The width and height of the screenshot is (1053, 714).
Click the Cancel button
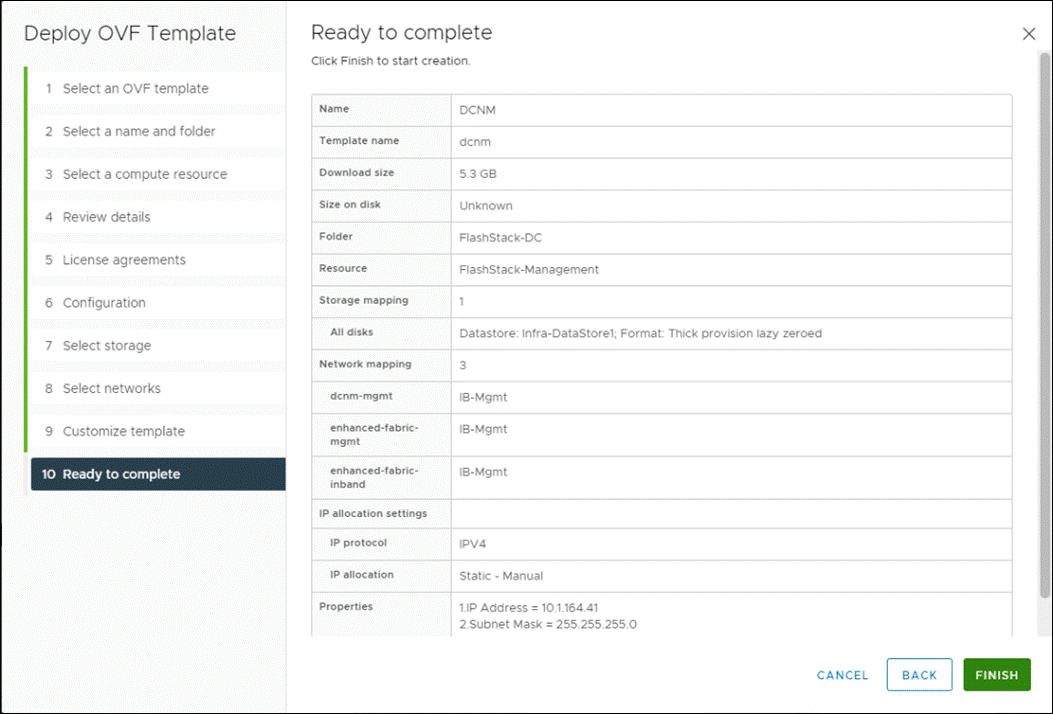point(841,675)
